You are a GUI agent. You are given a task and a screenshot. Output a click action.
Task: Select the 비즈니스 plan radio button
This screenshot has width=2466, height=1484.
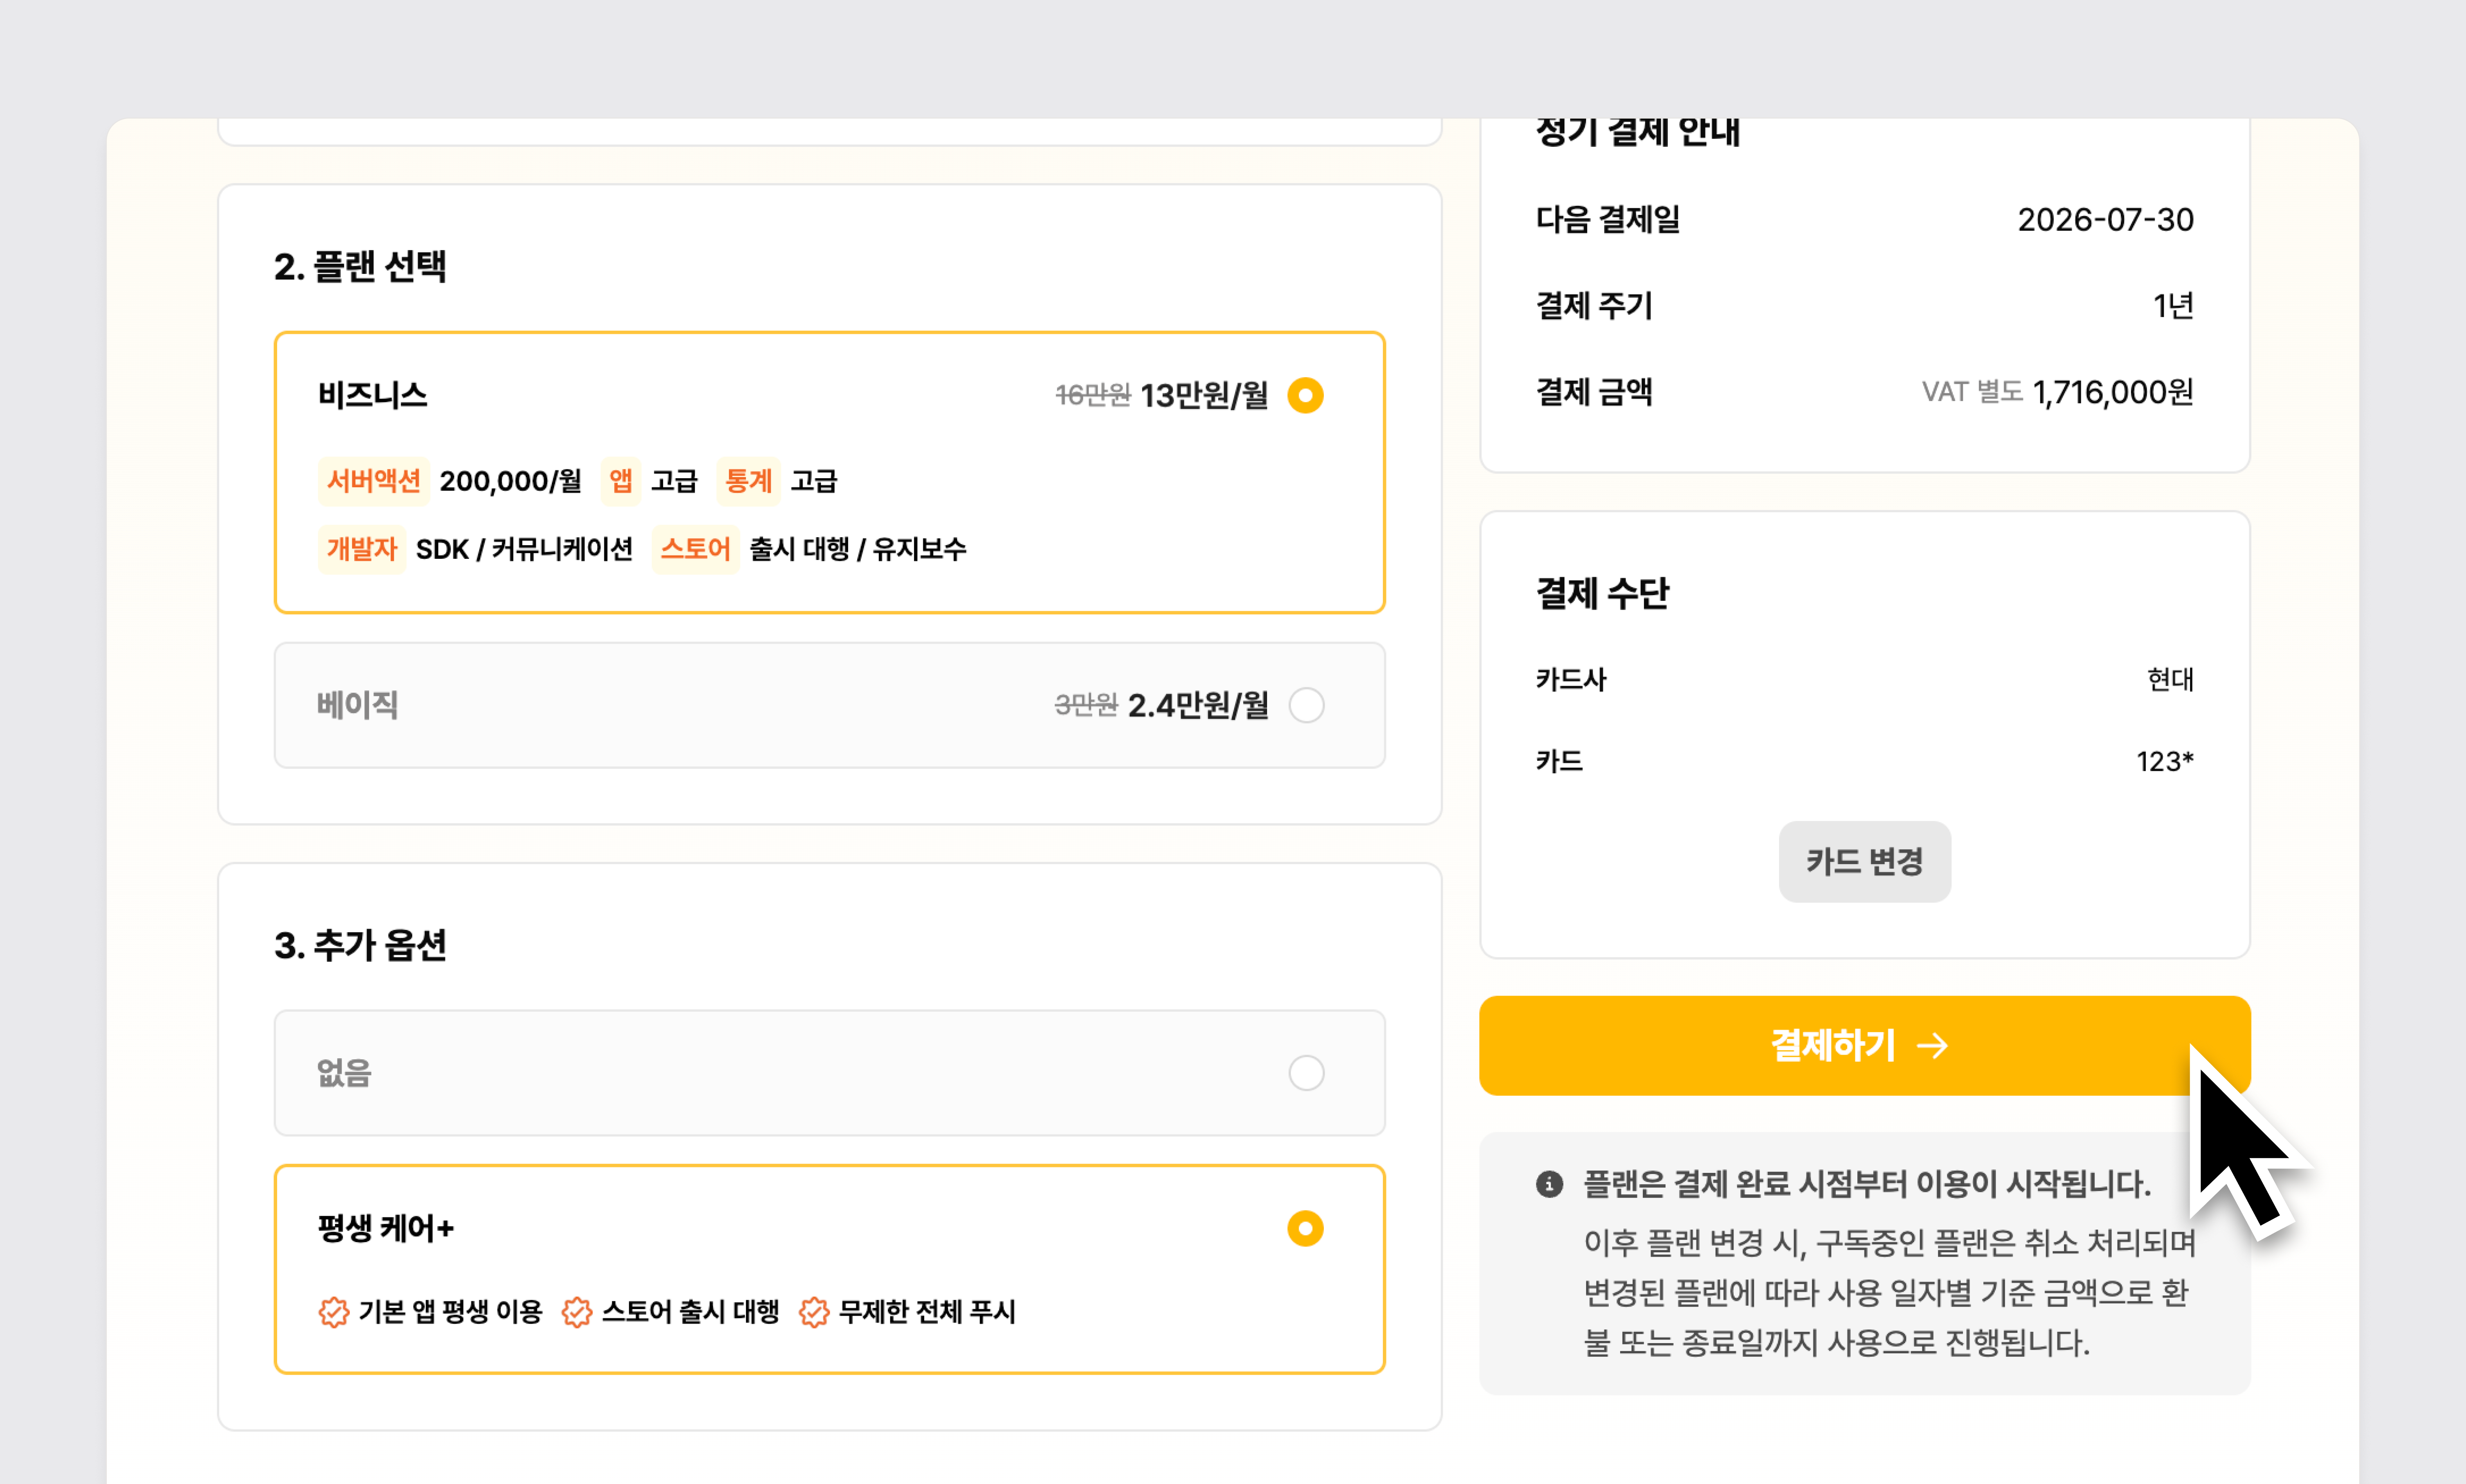(1305, 395)
